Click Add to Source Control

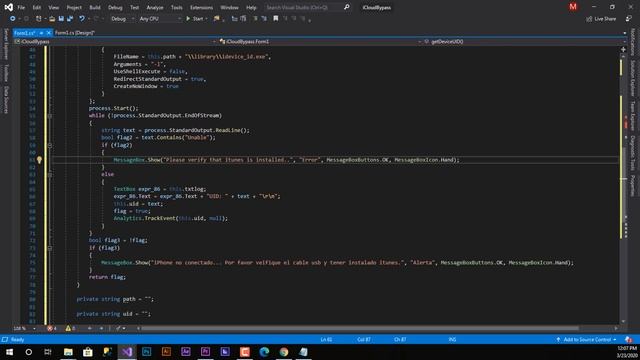click(587, 340)
